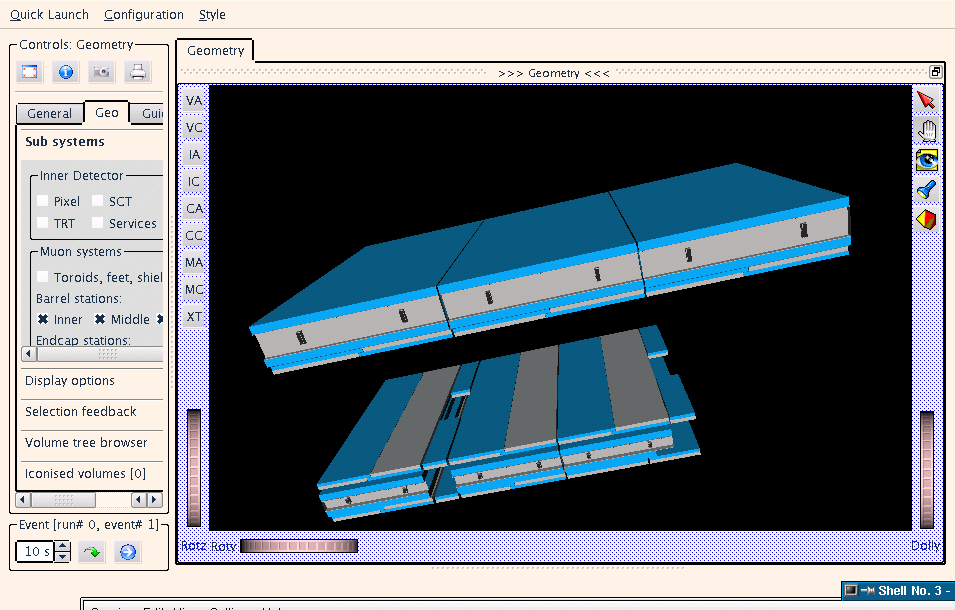955x610 pixels.
Task: Activate the hand view-mode tool
Action: 926,130
